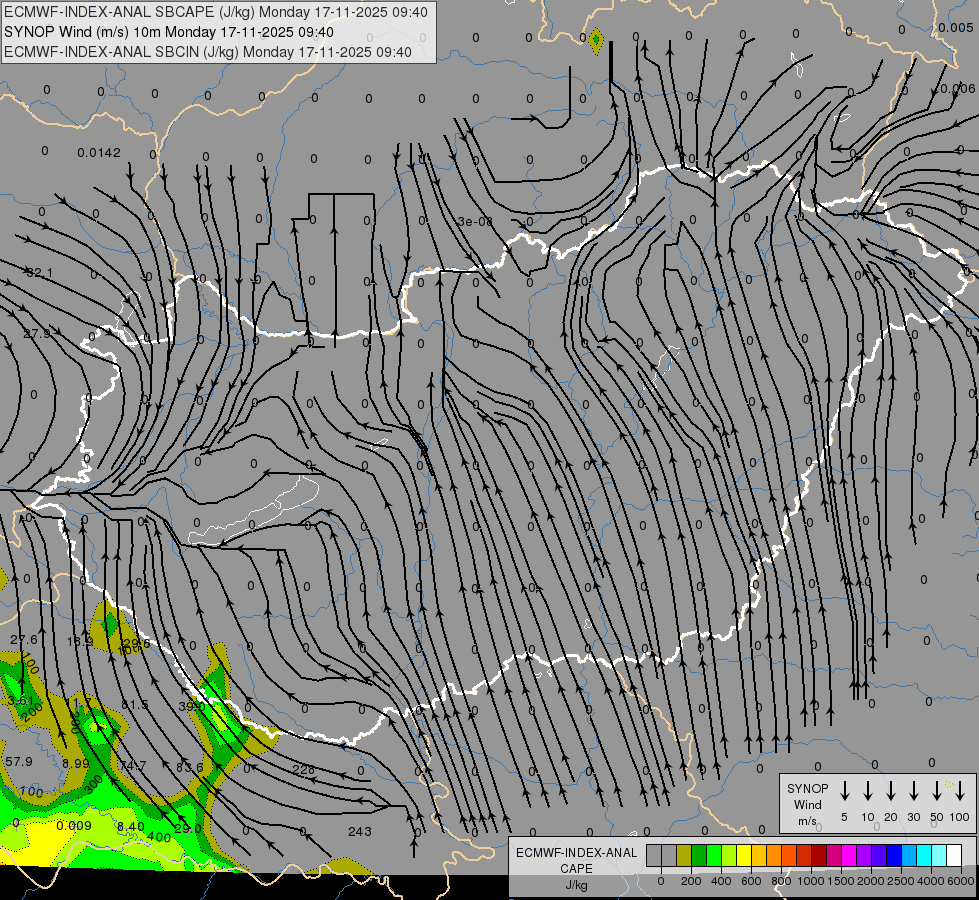Click the 83.6 value on the map
Viewport: 979px width, 900px height.
tap(189, 768)
